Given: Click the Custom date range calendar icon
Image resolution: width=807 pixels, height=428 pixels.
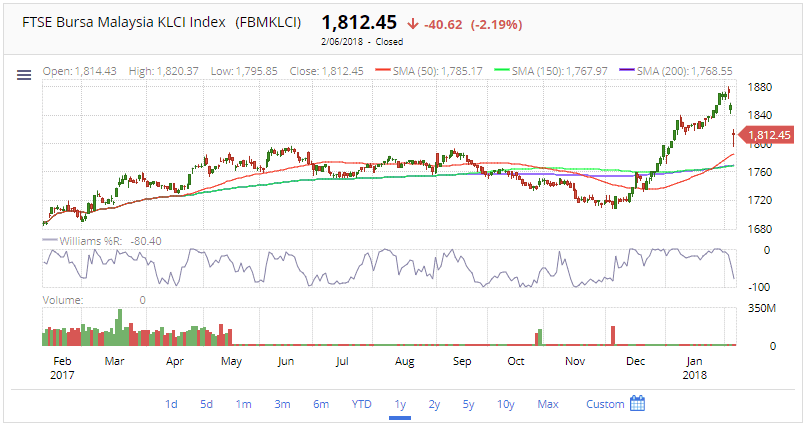Looking at the screenshot, I should 637,404.
